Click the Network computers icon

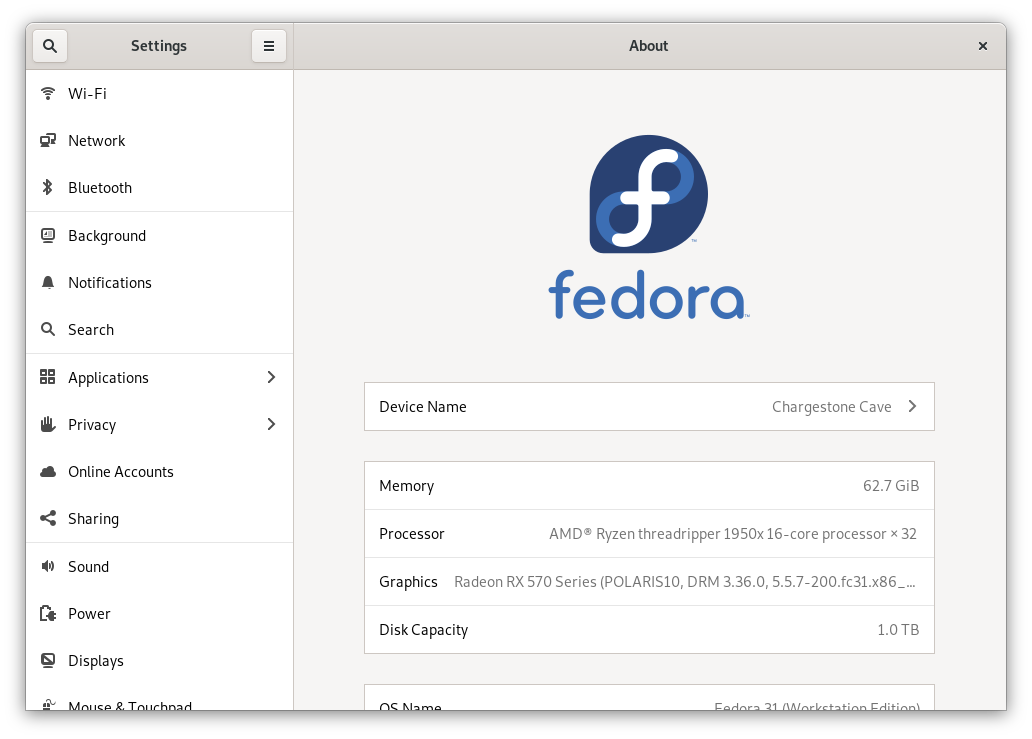click(x=48, y=140)
